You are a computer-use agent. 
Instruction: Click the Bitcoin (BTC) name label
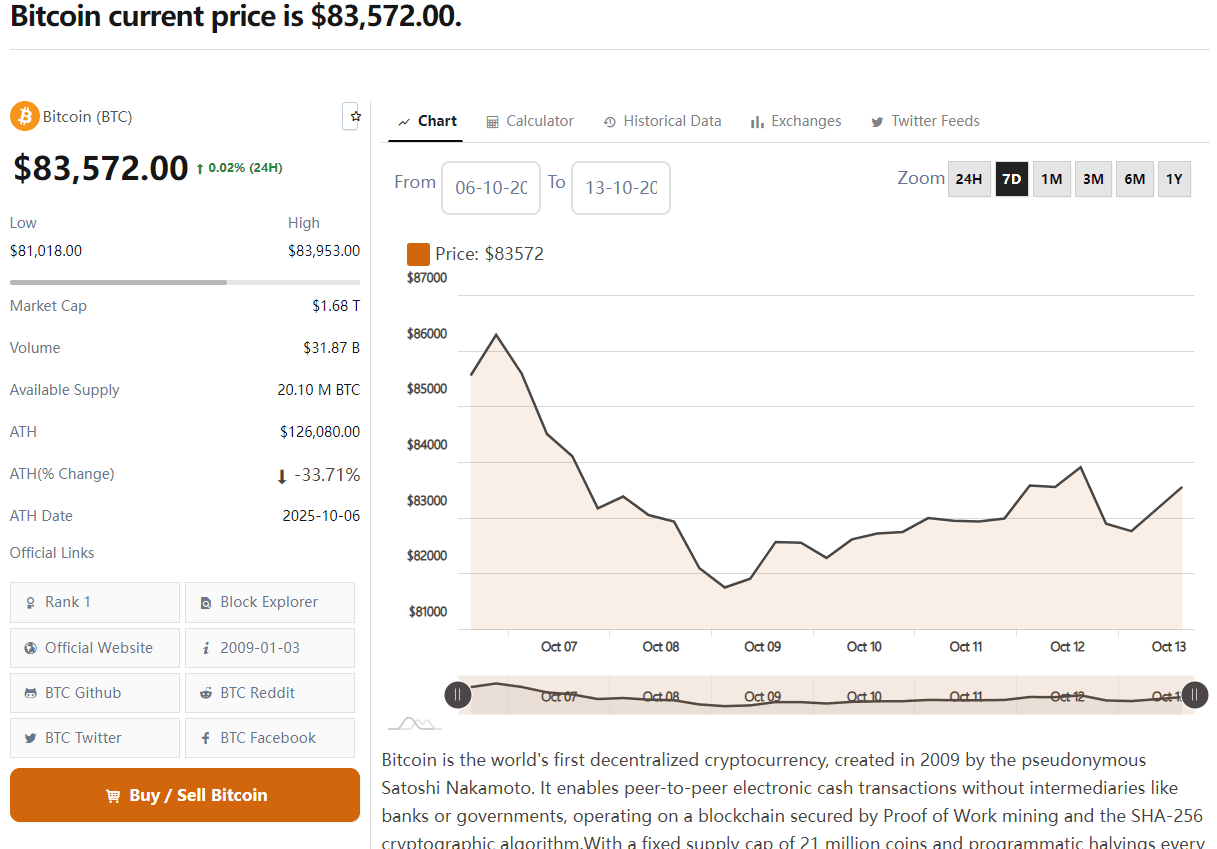coord(87,117)
